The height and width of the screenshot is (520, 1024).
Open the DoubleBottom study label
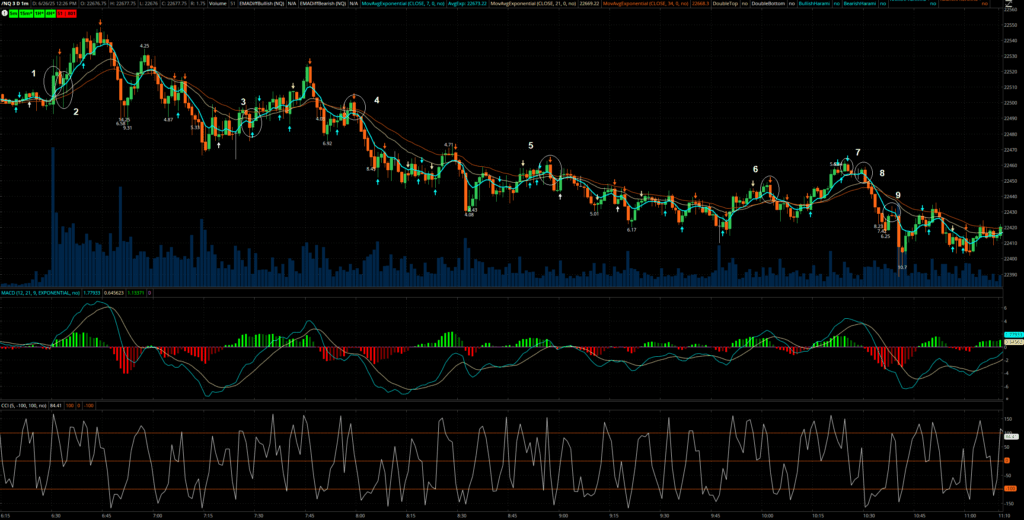(769, 3)
